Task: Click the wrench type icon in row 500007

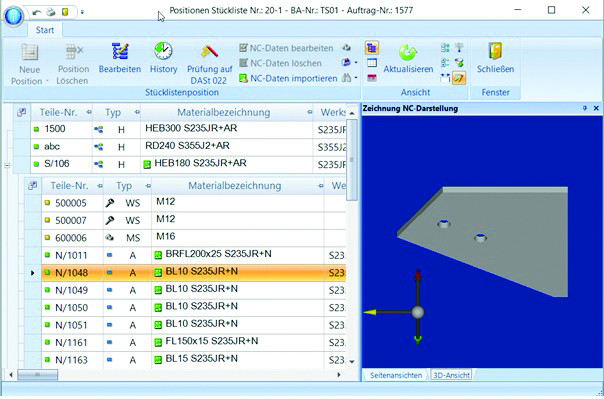Action: tap(110, 220)
